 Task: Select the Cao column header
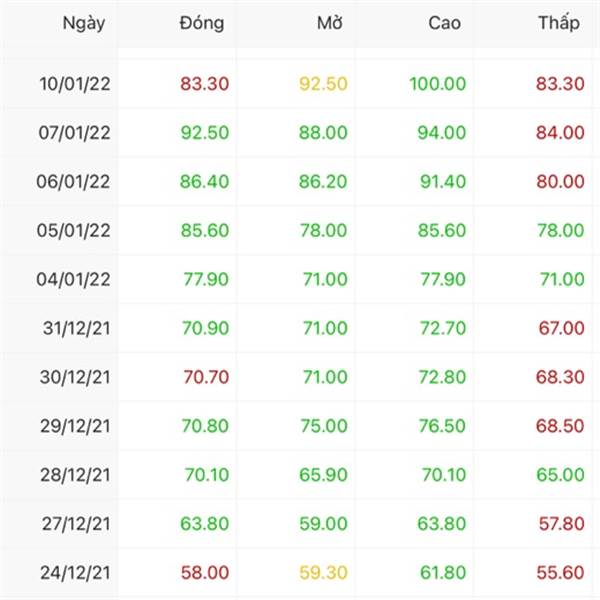tap(444, 23)
